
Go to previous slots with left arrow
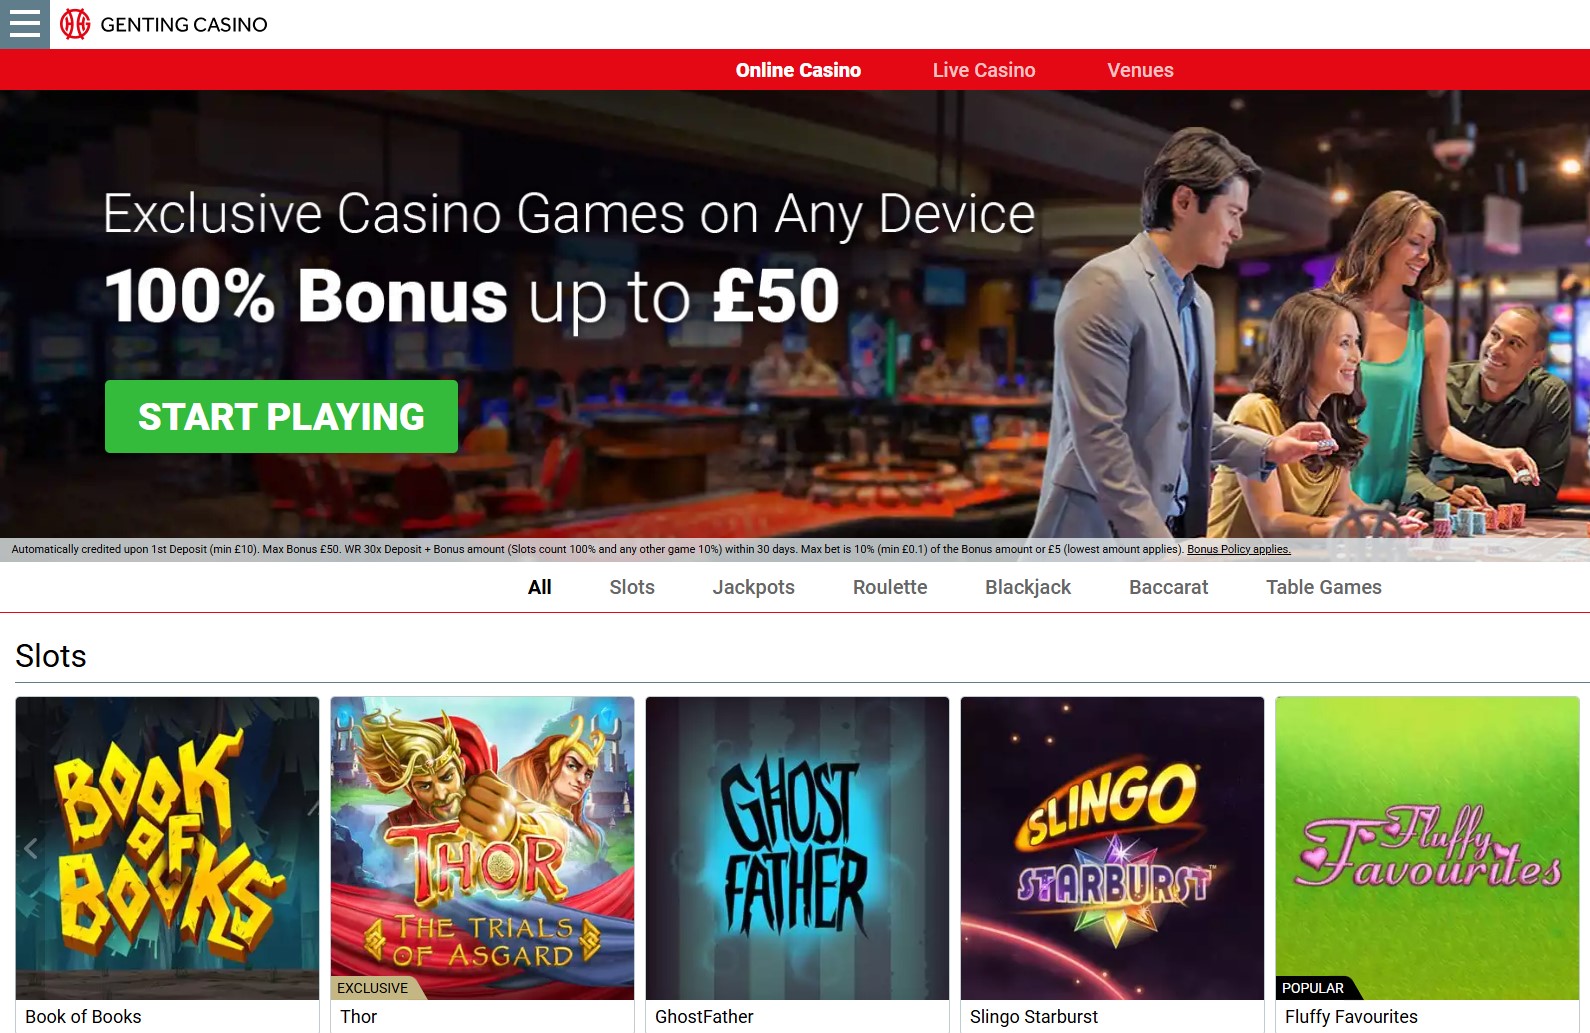31,848
